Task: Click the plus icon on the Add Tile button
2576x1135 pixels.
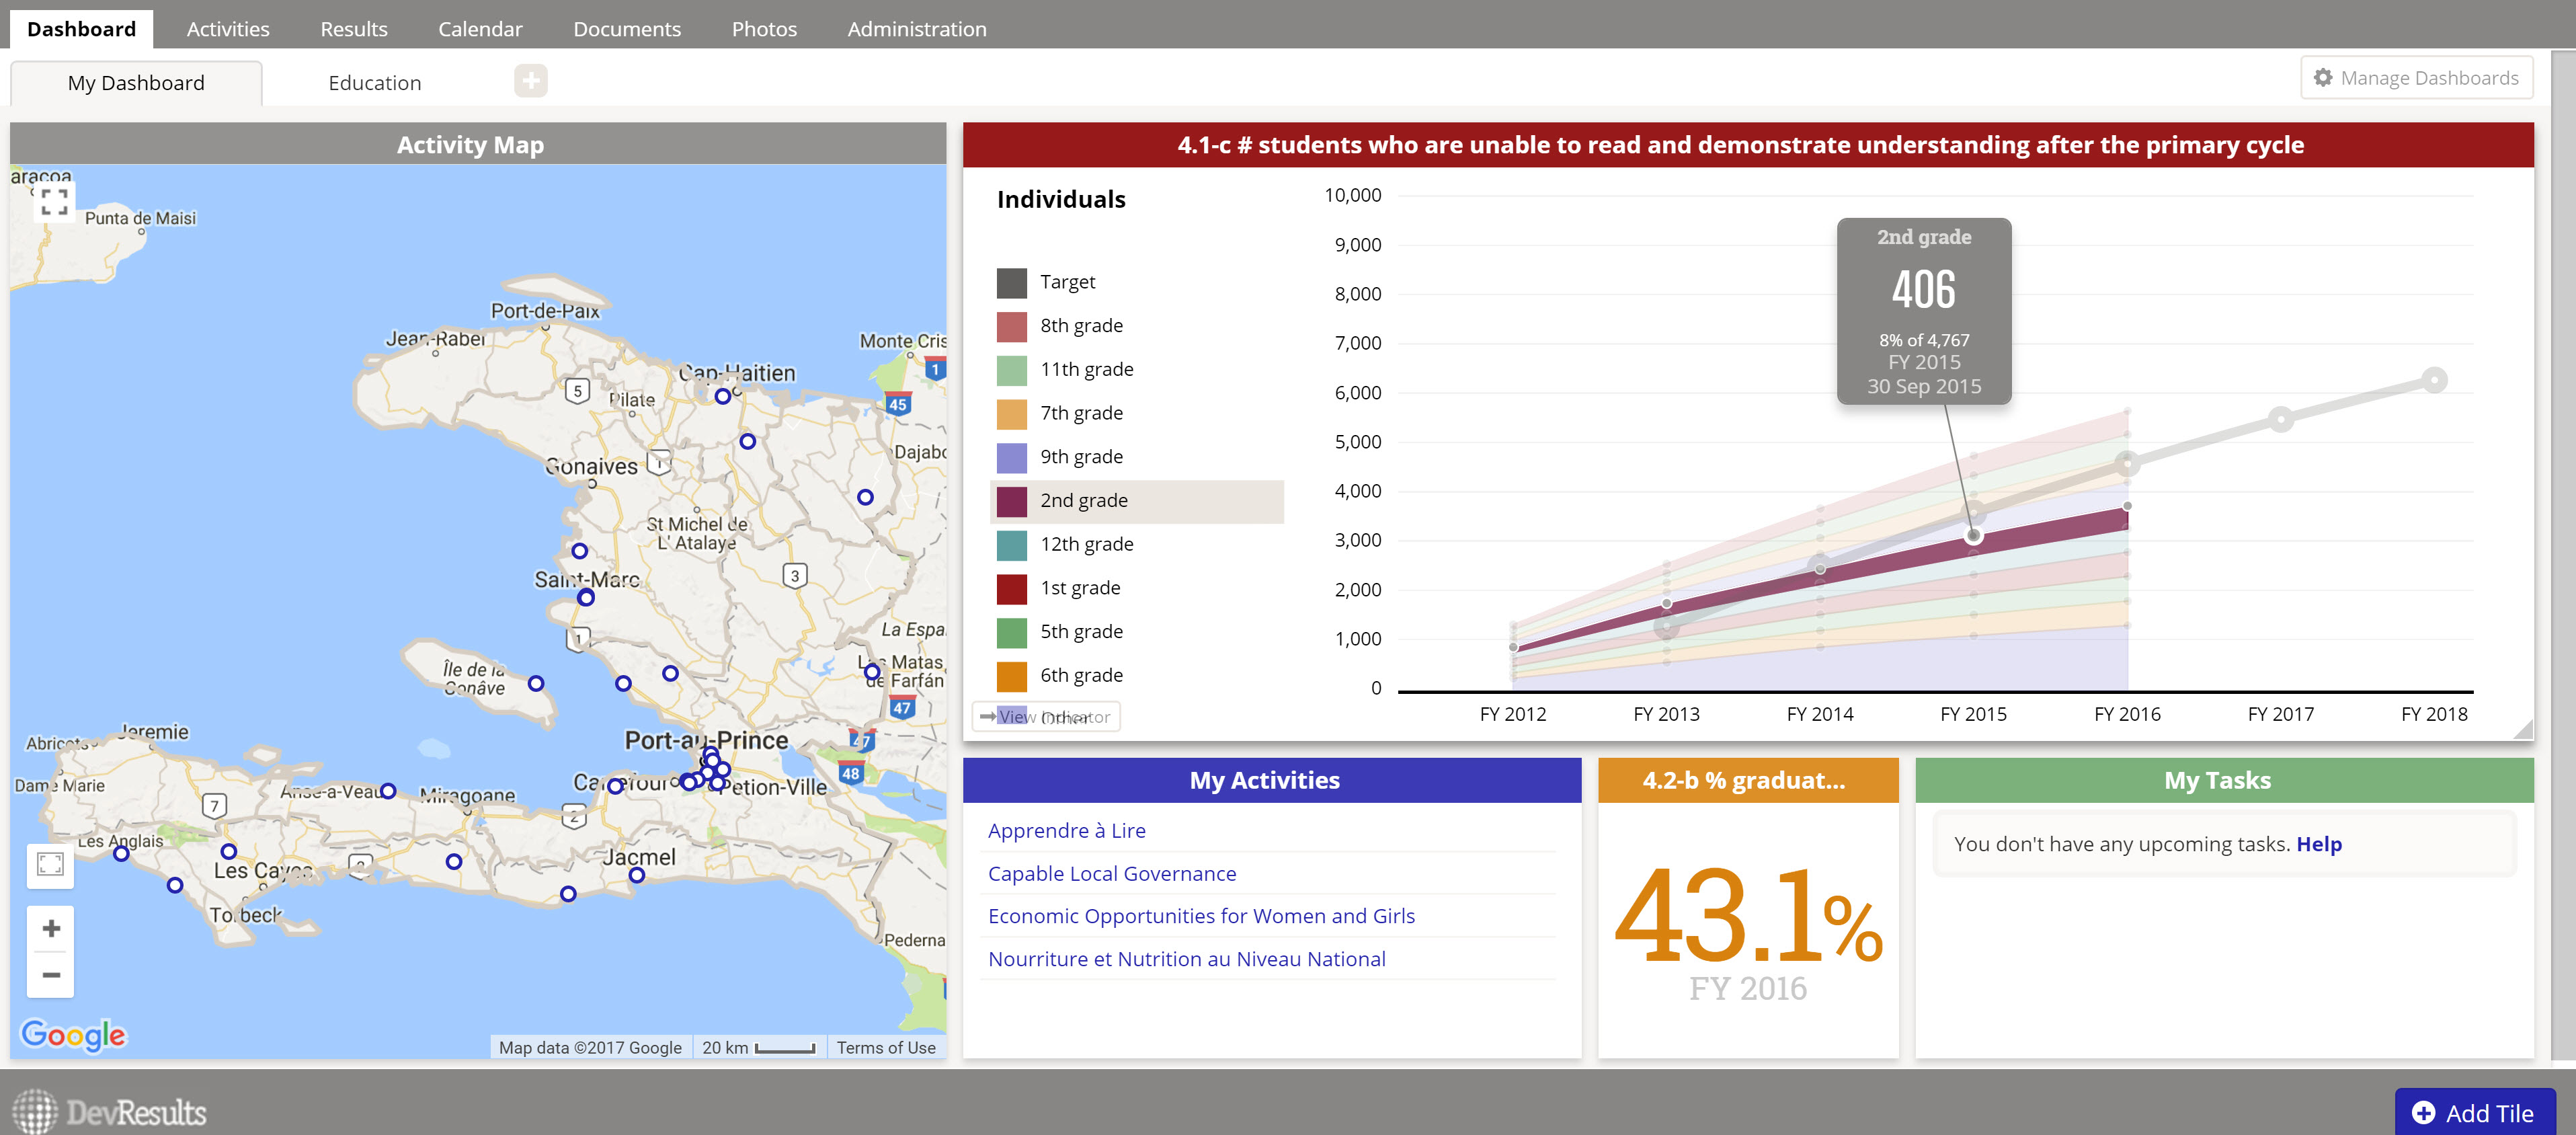Action: (2424, 1112)
